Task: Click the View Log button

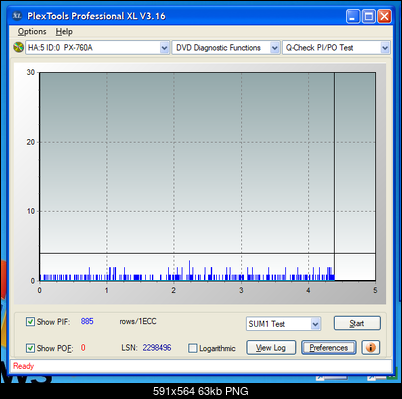Action: click(271, 348)
